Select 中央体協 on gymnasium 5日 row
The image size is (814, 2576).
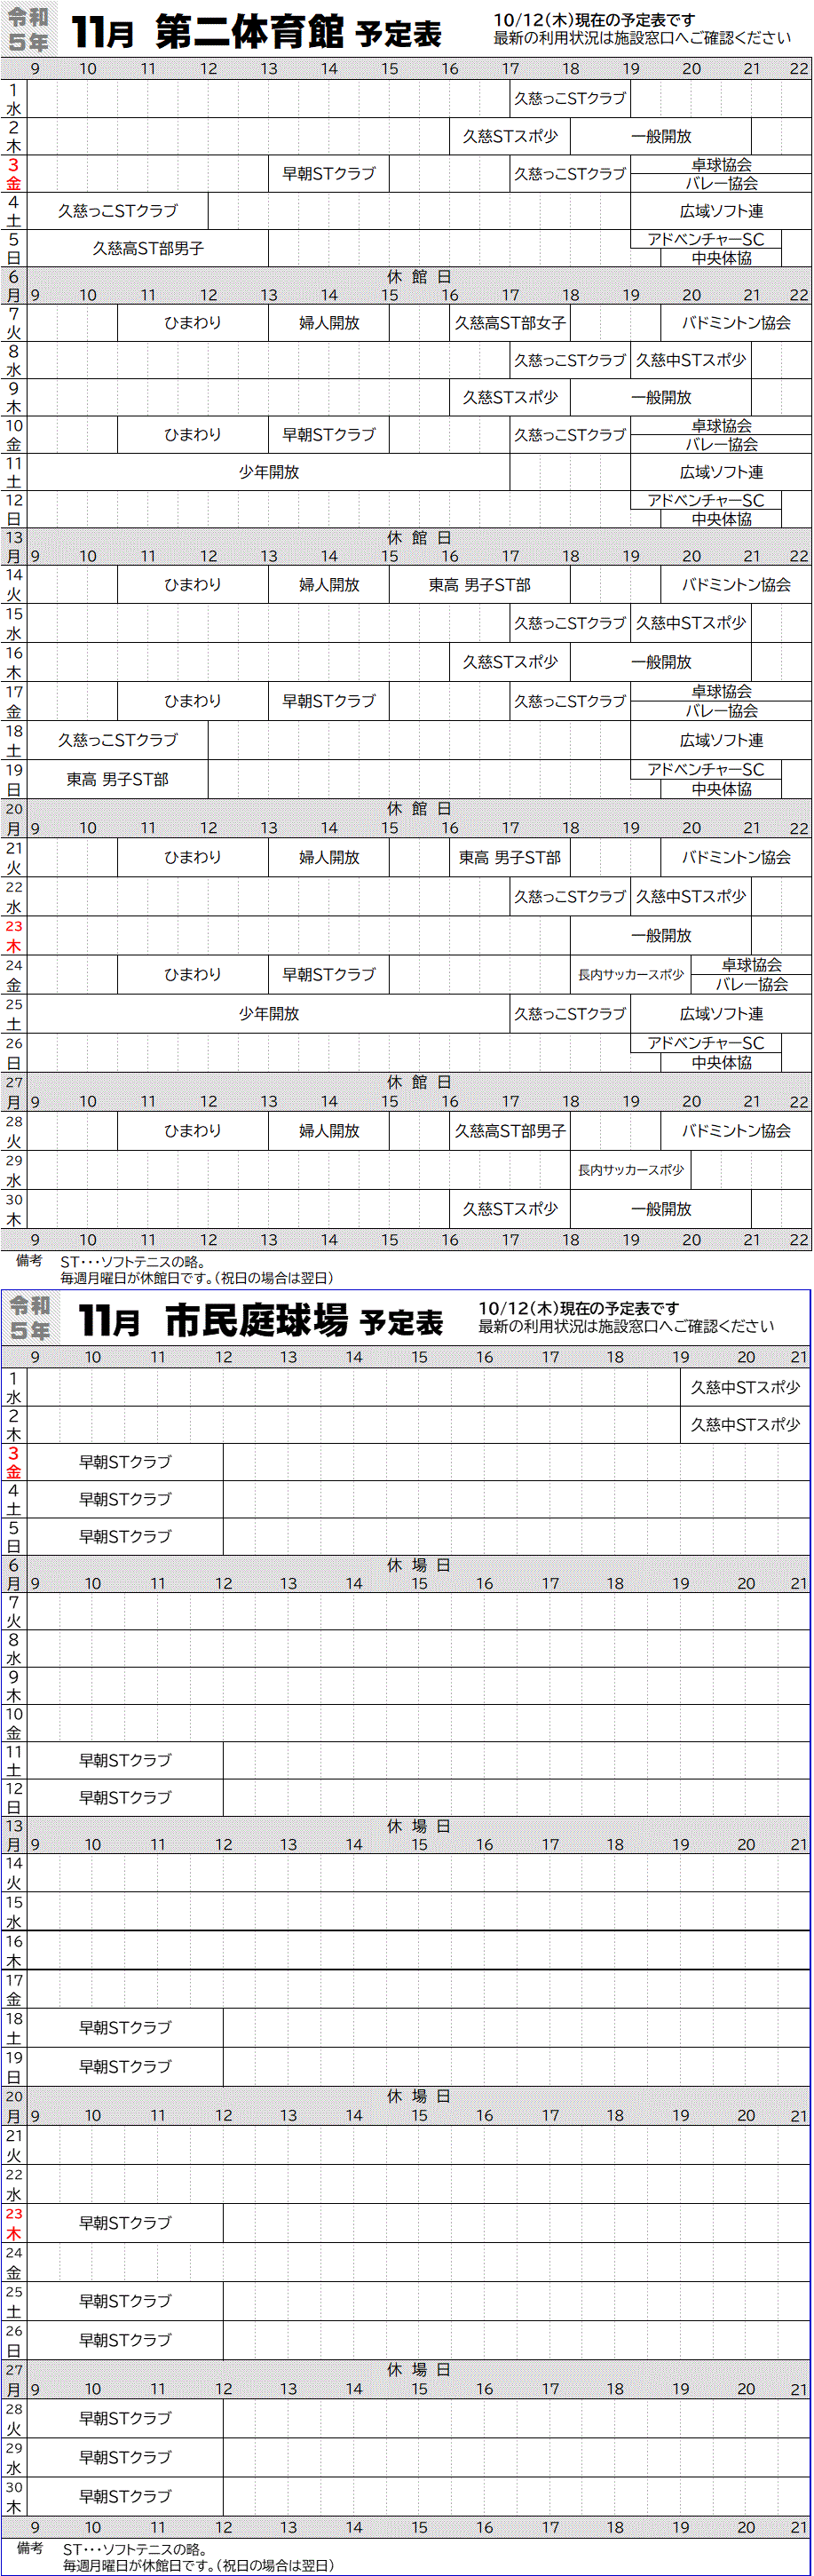coord(721,258)
